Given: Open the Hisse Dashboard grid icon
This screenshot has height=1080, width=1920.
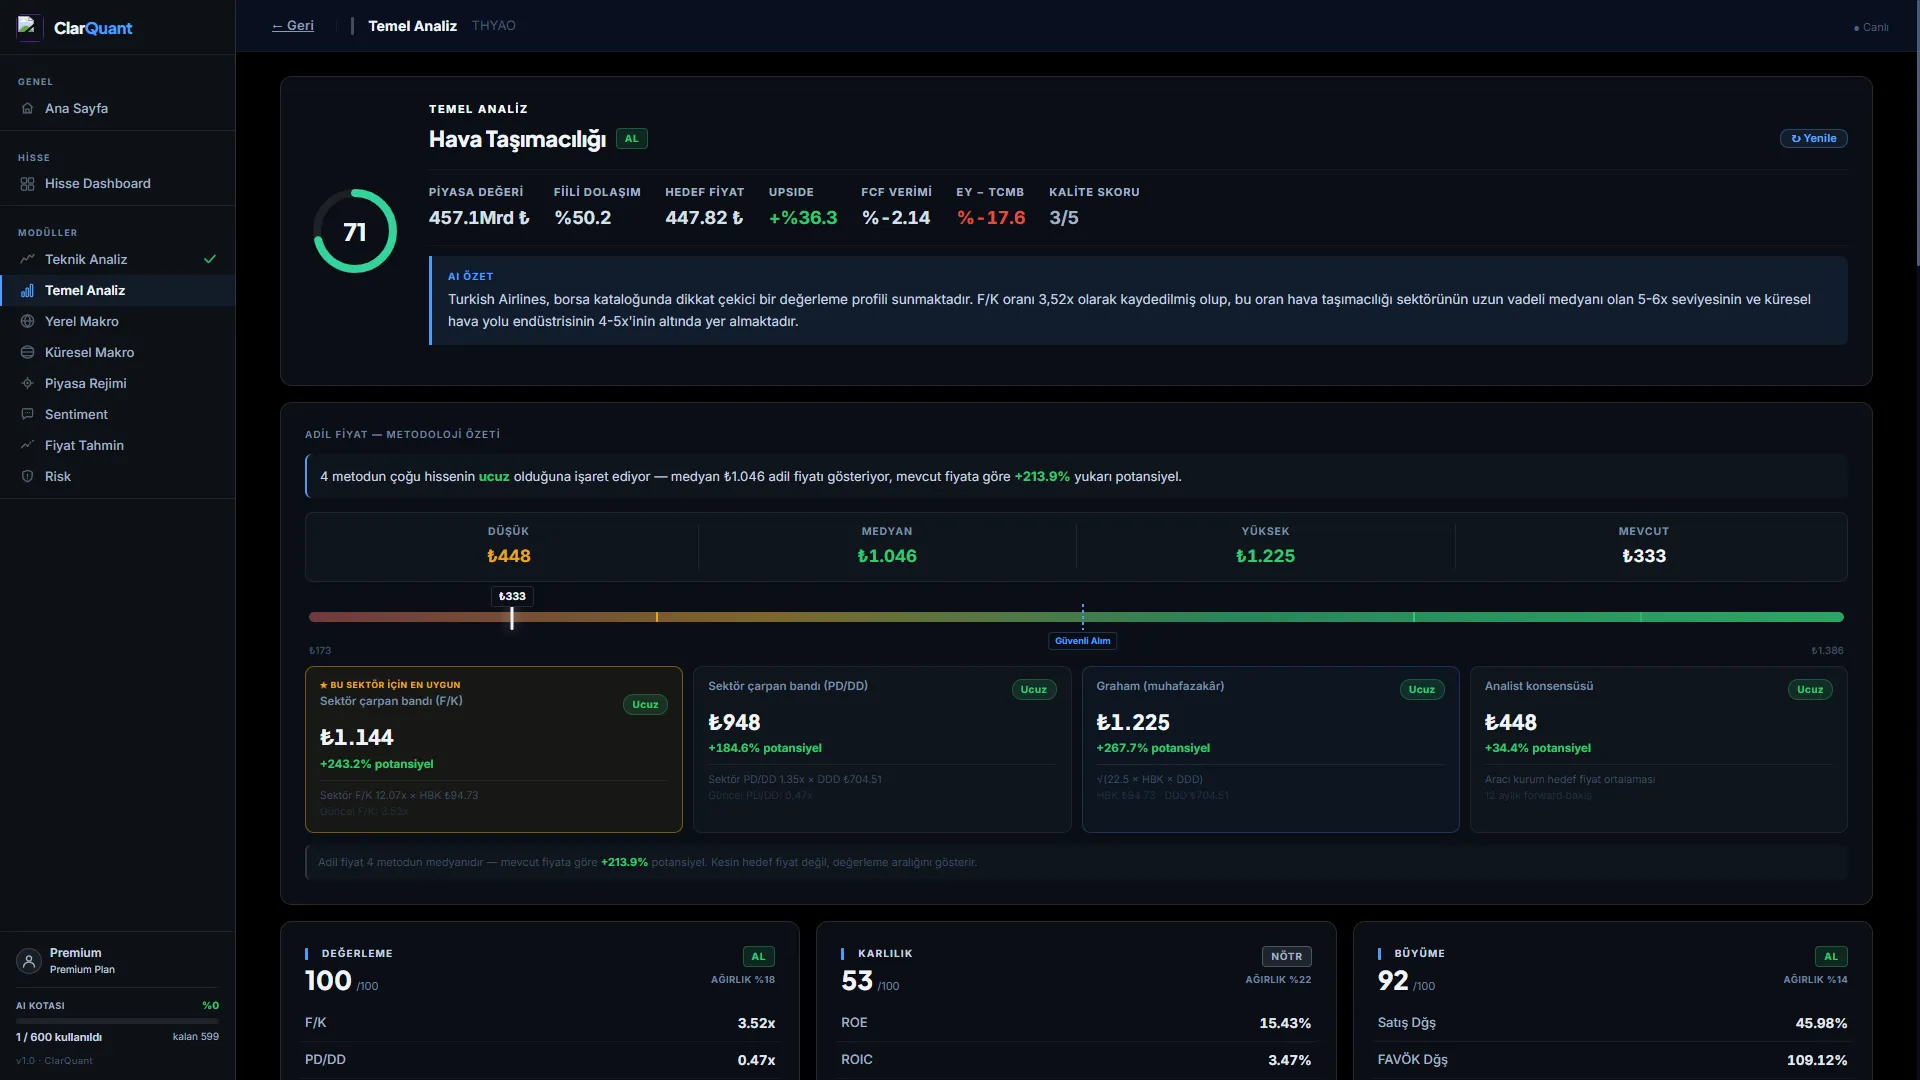Looking at the screenshot, I should point(27,184).
